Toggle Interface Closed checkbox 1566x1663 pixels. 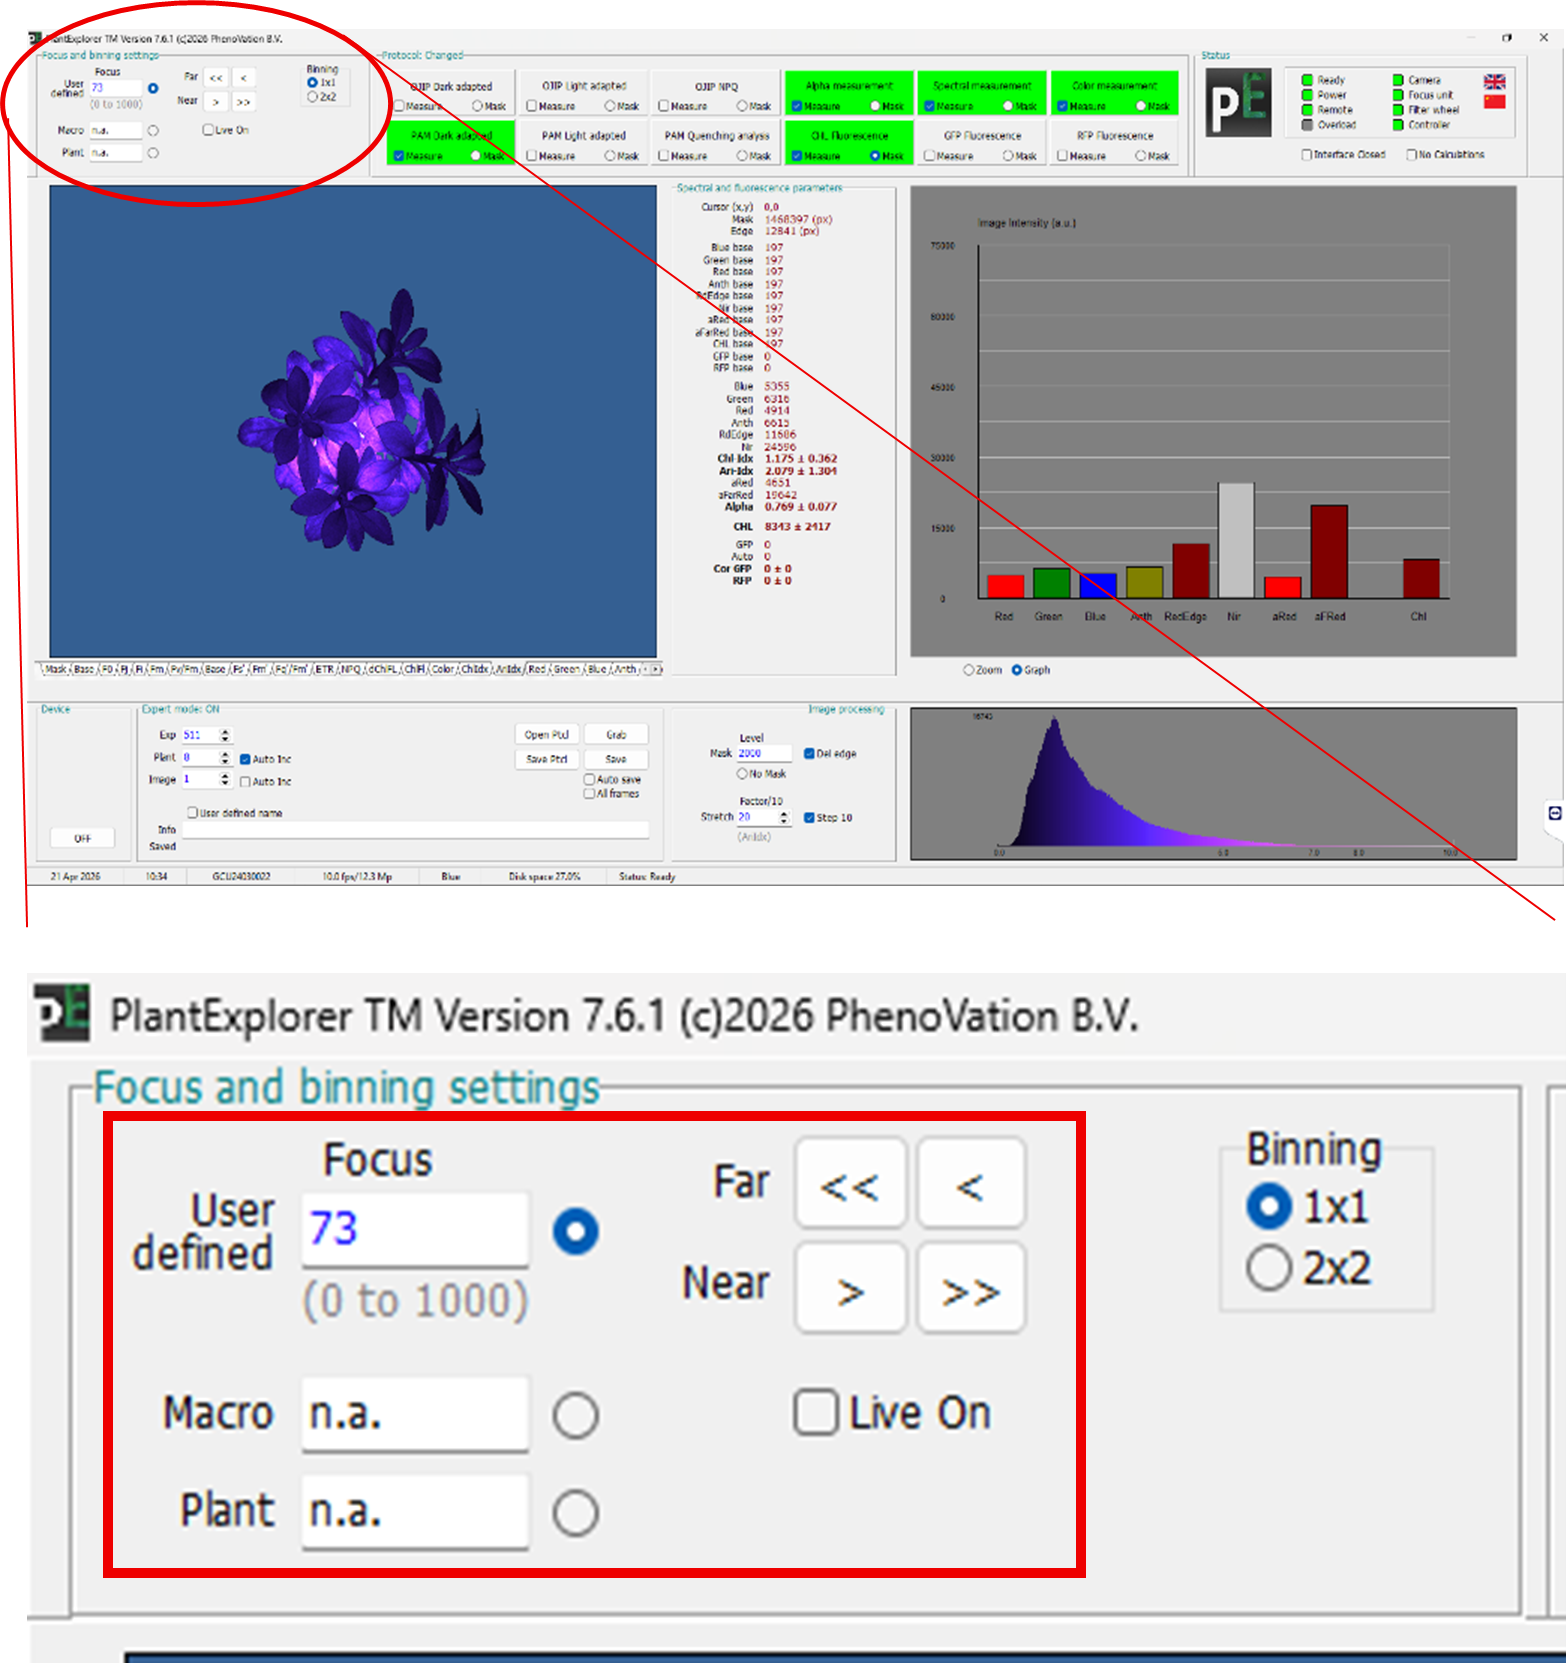pyautogui.click(x=1307, y=155)
